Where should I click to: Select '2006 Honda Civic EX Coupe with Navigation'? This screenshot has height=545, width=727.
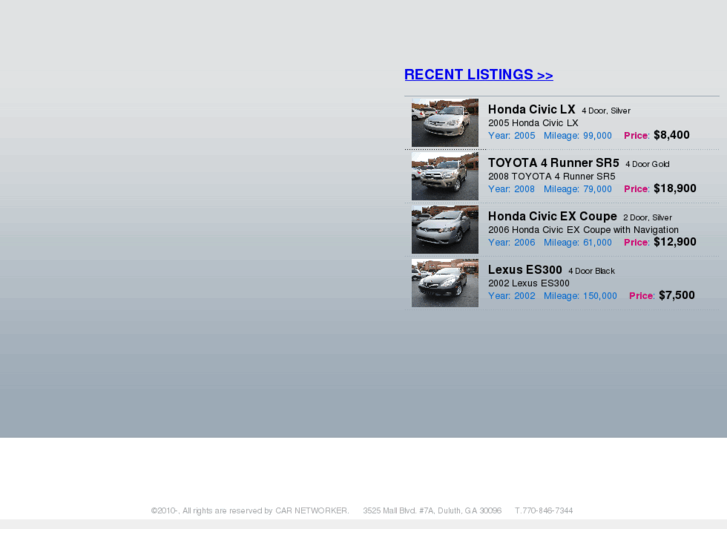583,230
